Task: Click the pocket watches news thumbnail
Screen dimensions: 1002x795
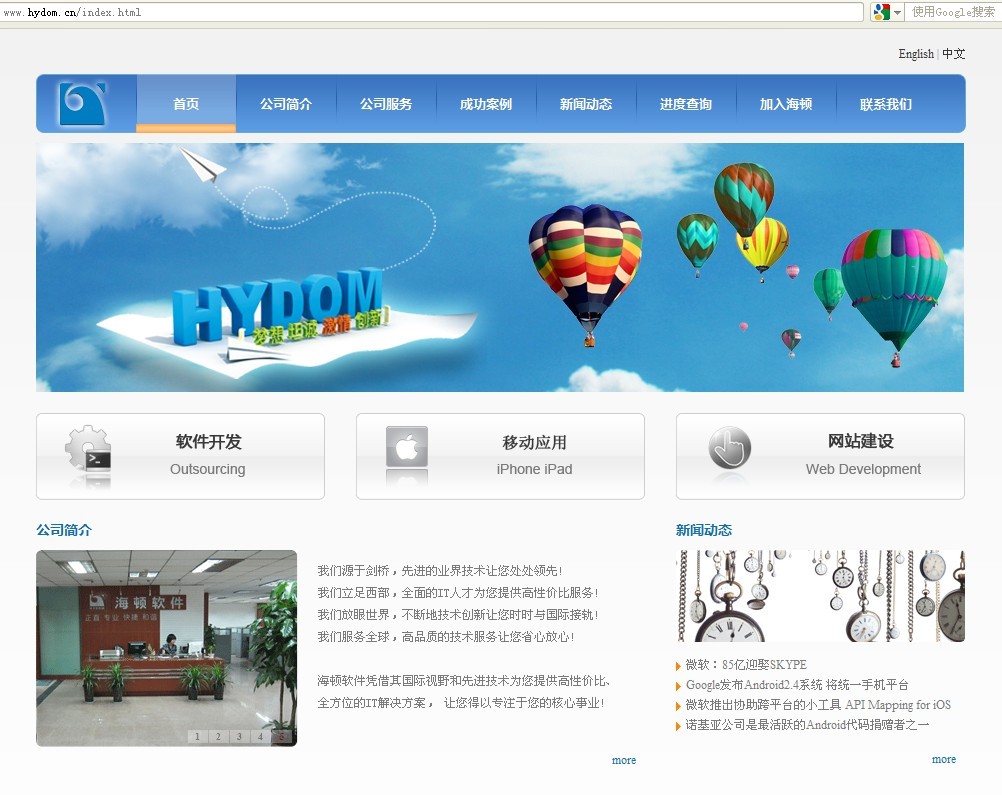Action: pos(820,596)
